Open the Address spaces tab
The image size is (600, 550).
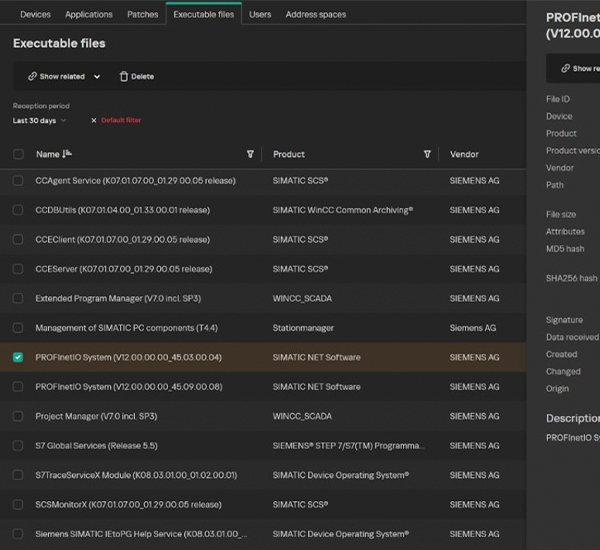[x=316, y=15]
